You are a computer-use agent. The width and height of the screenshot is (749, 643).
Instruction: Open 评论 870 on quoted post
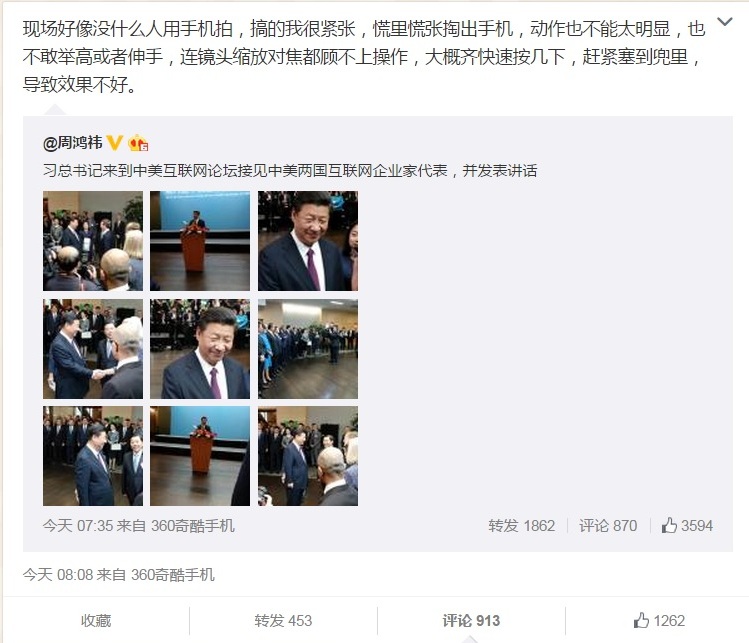(608, 525)
